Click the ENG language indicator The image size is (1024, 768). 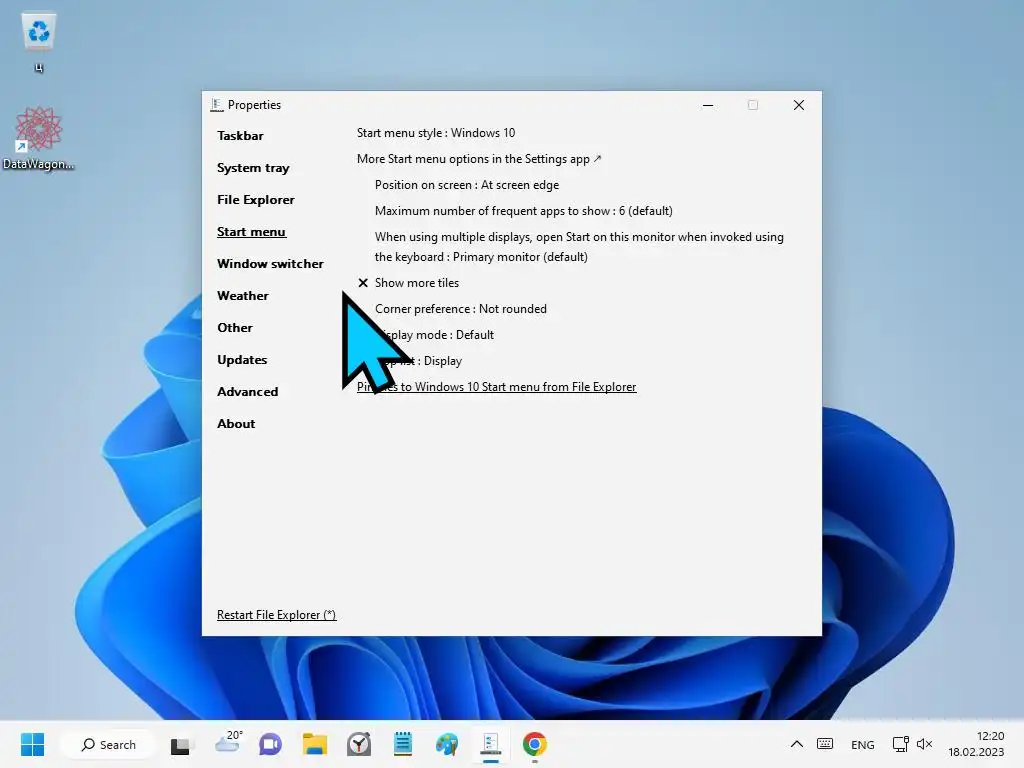pos(863,744)
